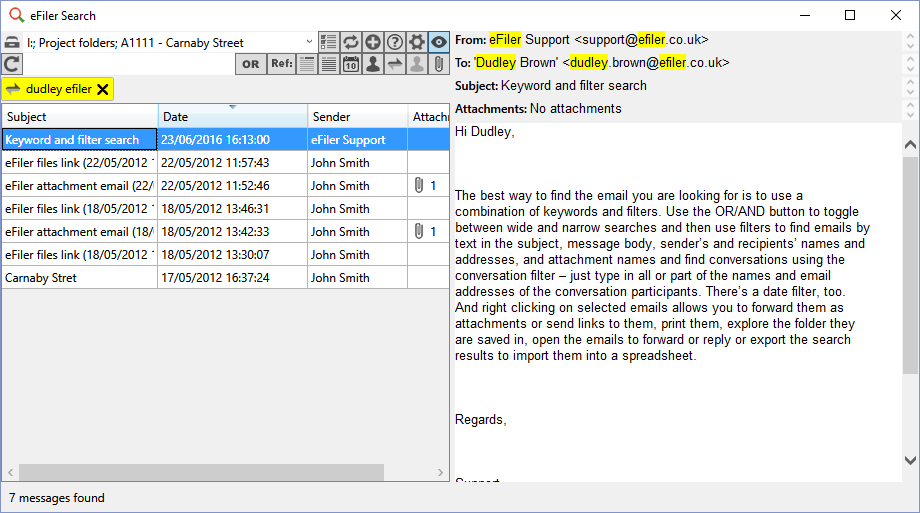Screen dimensions: 920x513
Task: Click the To line showing dudley.brown@efiler.co.uk
Action: coord(592,63)
